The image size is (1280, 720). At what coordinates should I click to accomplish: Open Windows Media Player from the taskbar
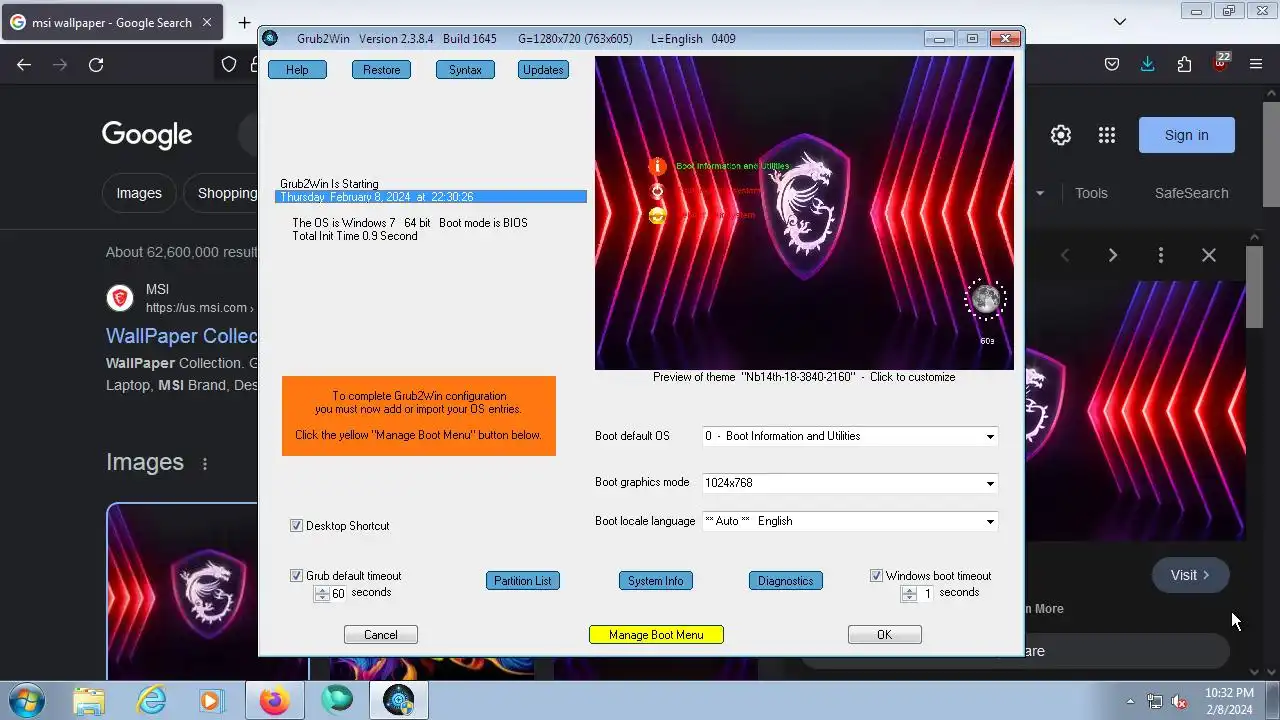(x=212, y=701)
